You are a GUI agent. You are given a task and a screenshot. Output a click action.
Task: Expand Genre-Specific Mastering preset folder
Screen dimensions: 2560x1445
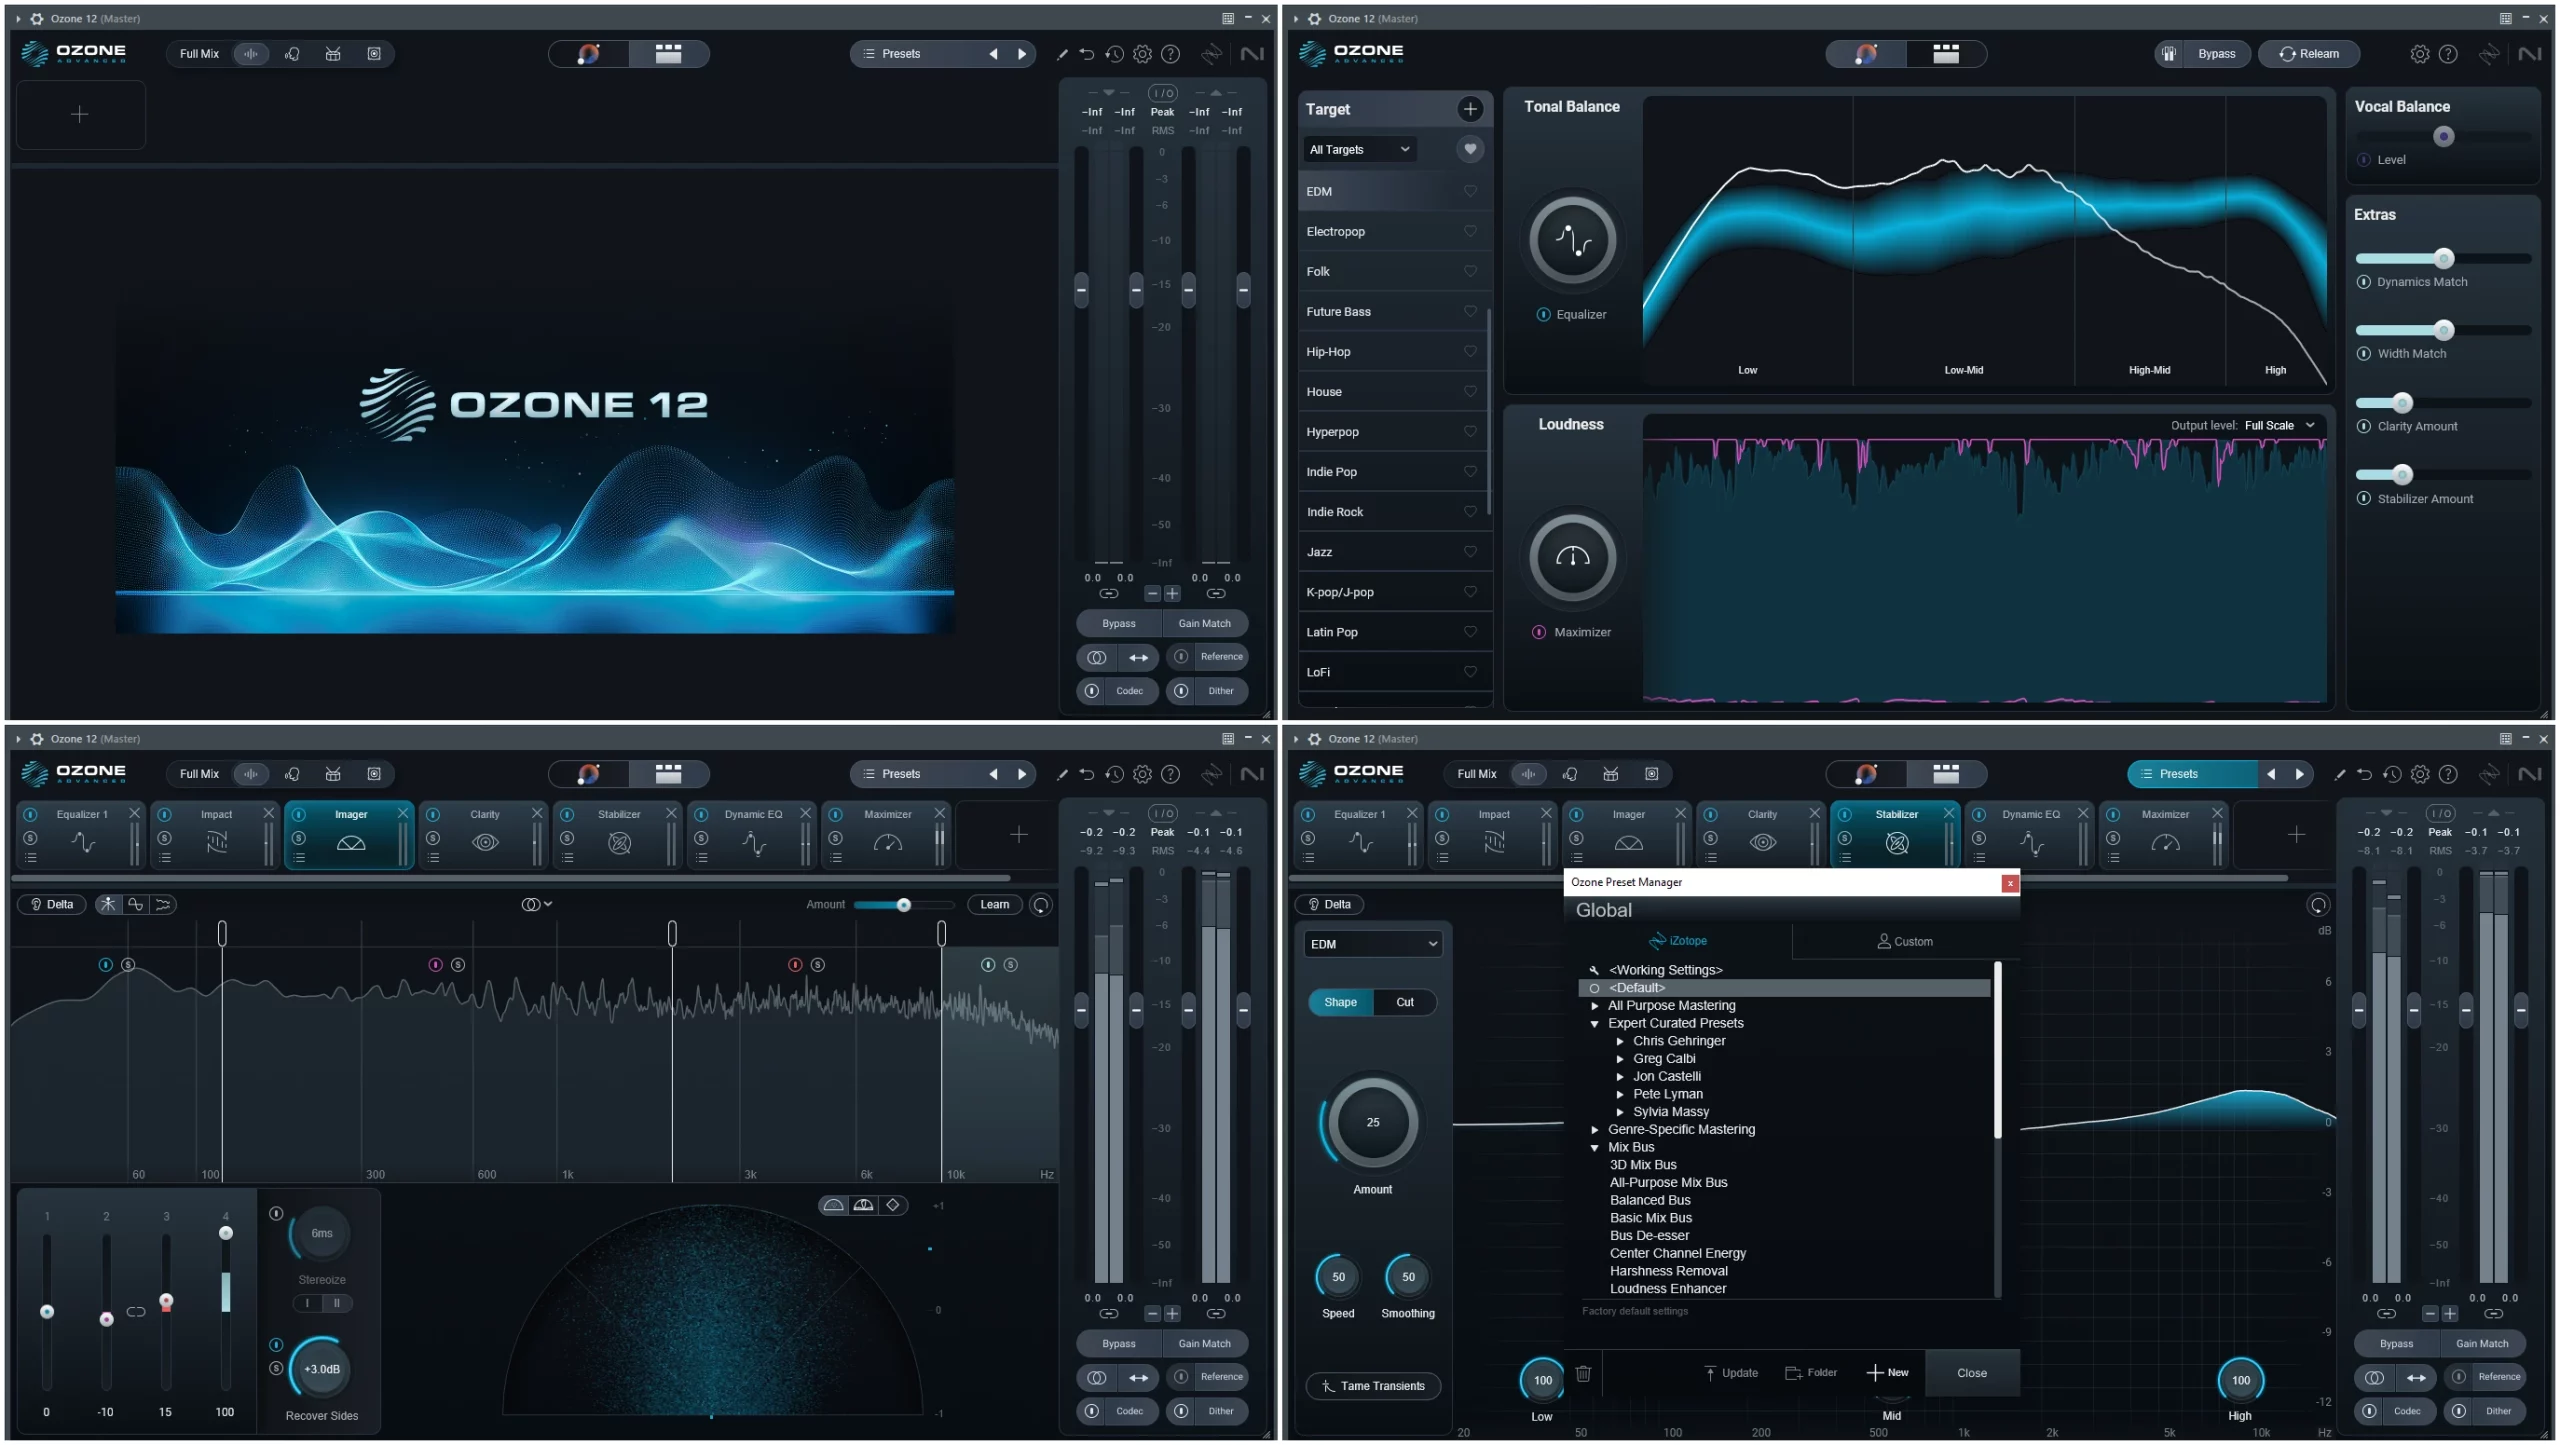click(x=1595, y=1130)
